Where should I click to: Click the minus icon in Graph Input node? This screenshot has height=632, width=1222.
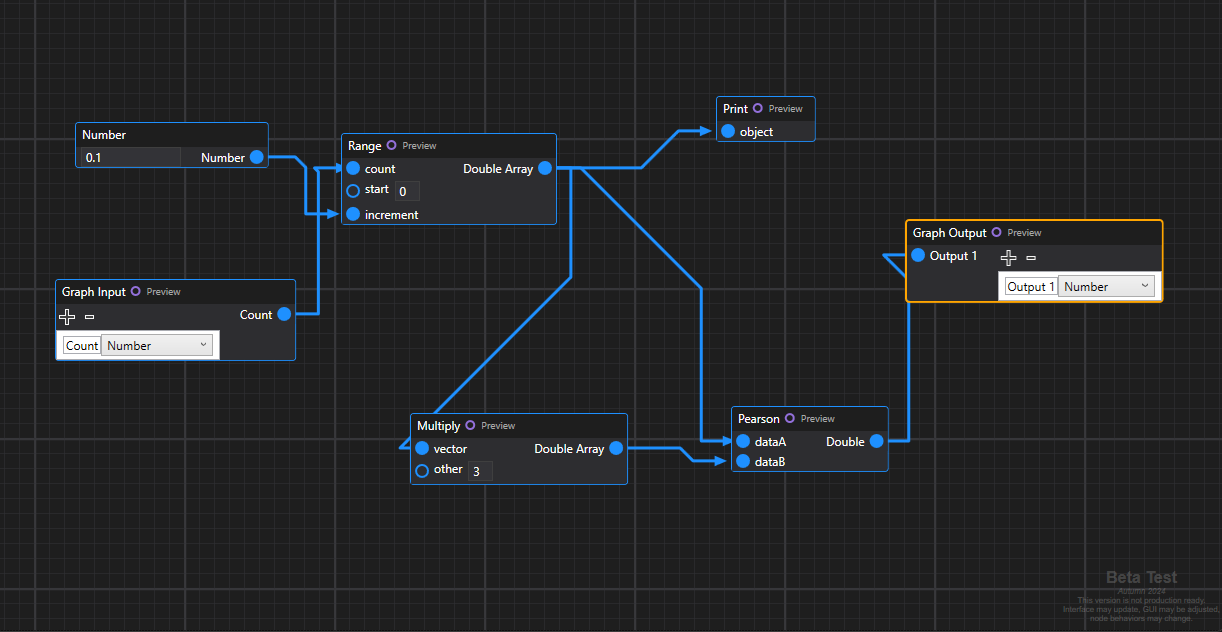pyautogui.click(x=89, y=316)
